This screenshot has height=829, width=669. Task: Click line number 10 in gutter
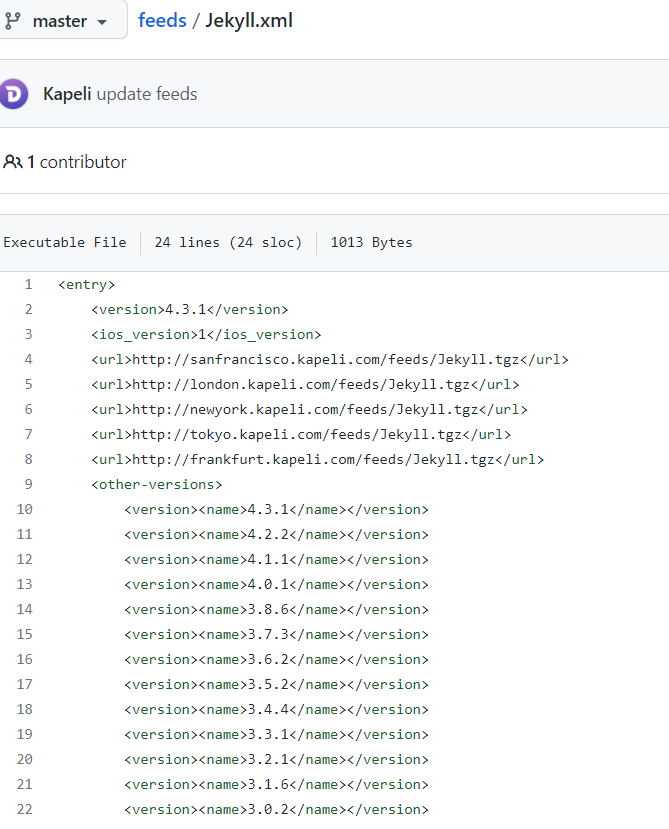coord(25,510)
